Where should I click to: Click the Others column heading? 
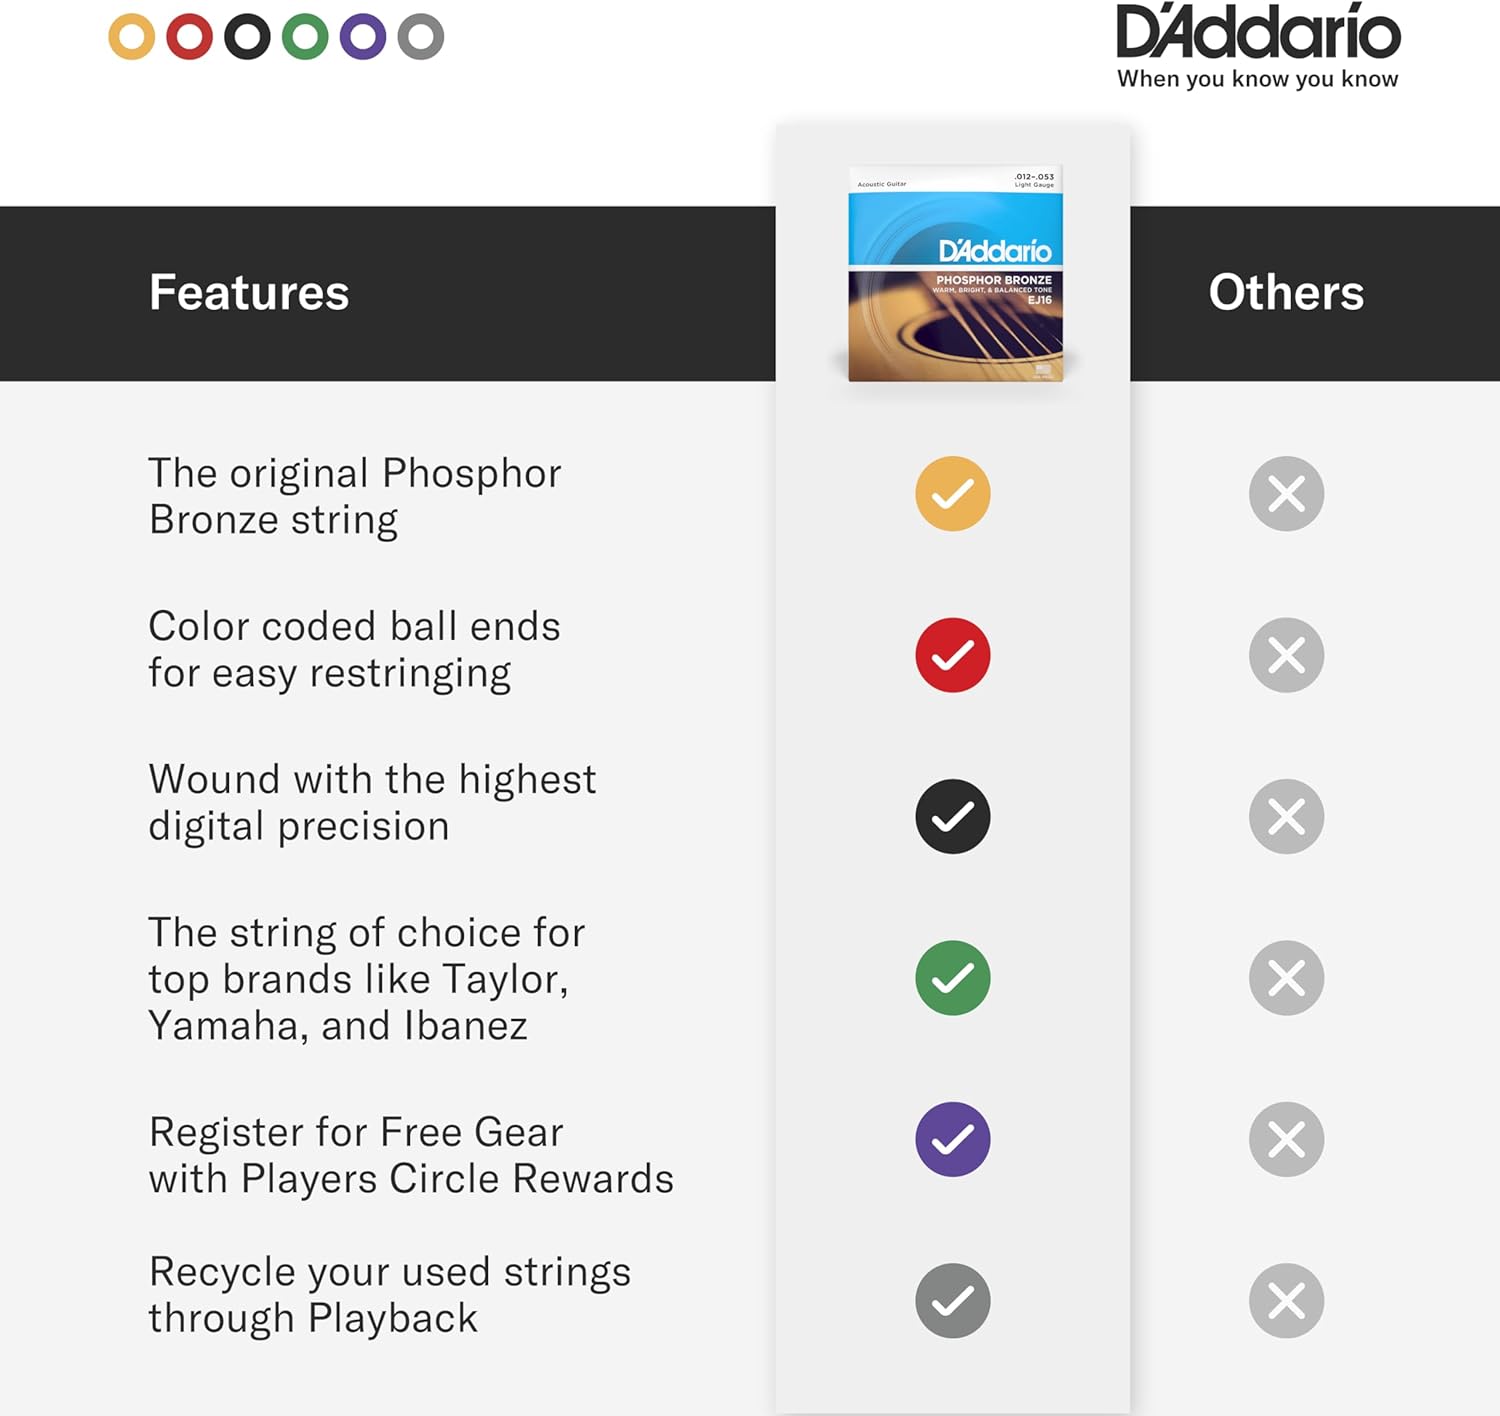tap(1286, 293)
